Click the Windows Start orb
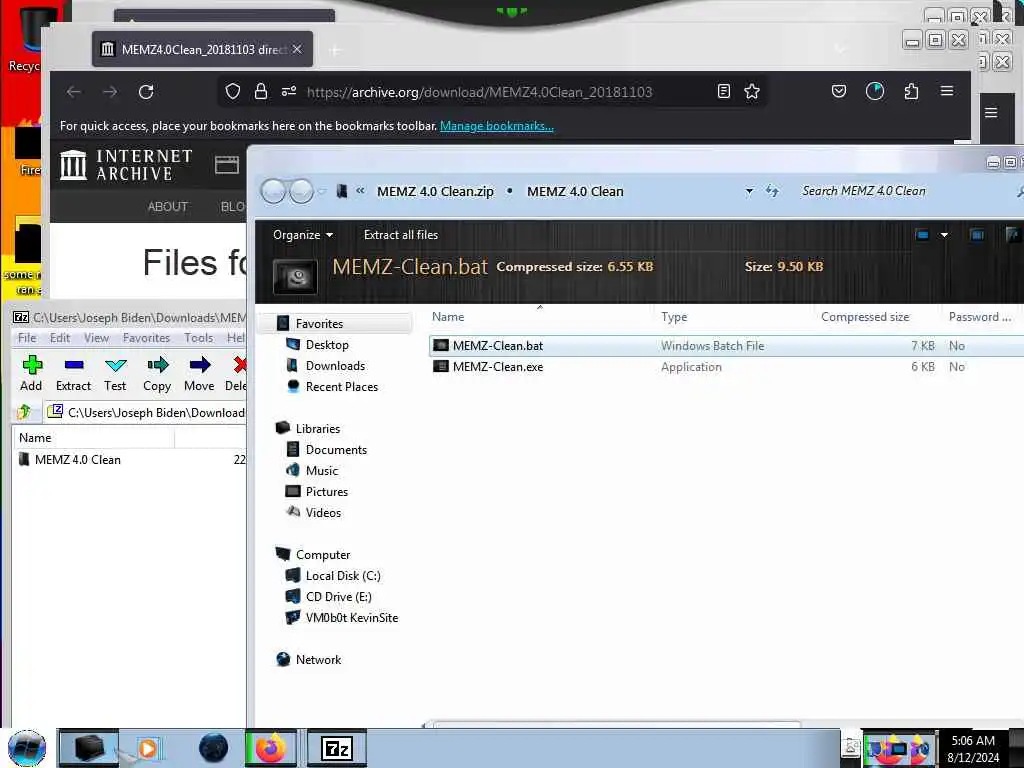1024x768 pixels. (27, 748)
